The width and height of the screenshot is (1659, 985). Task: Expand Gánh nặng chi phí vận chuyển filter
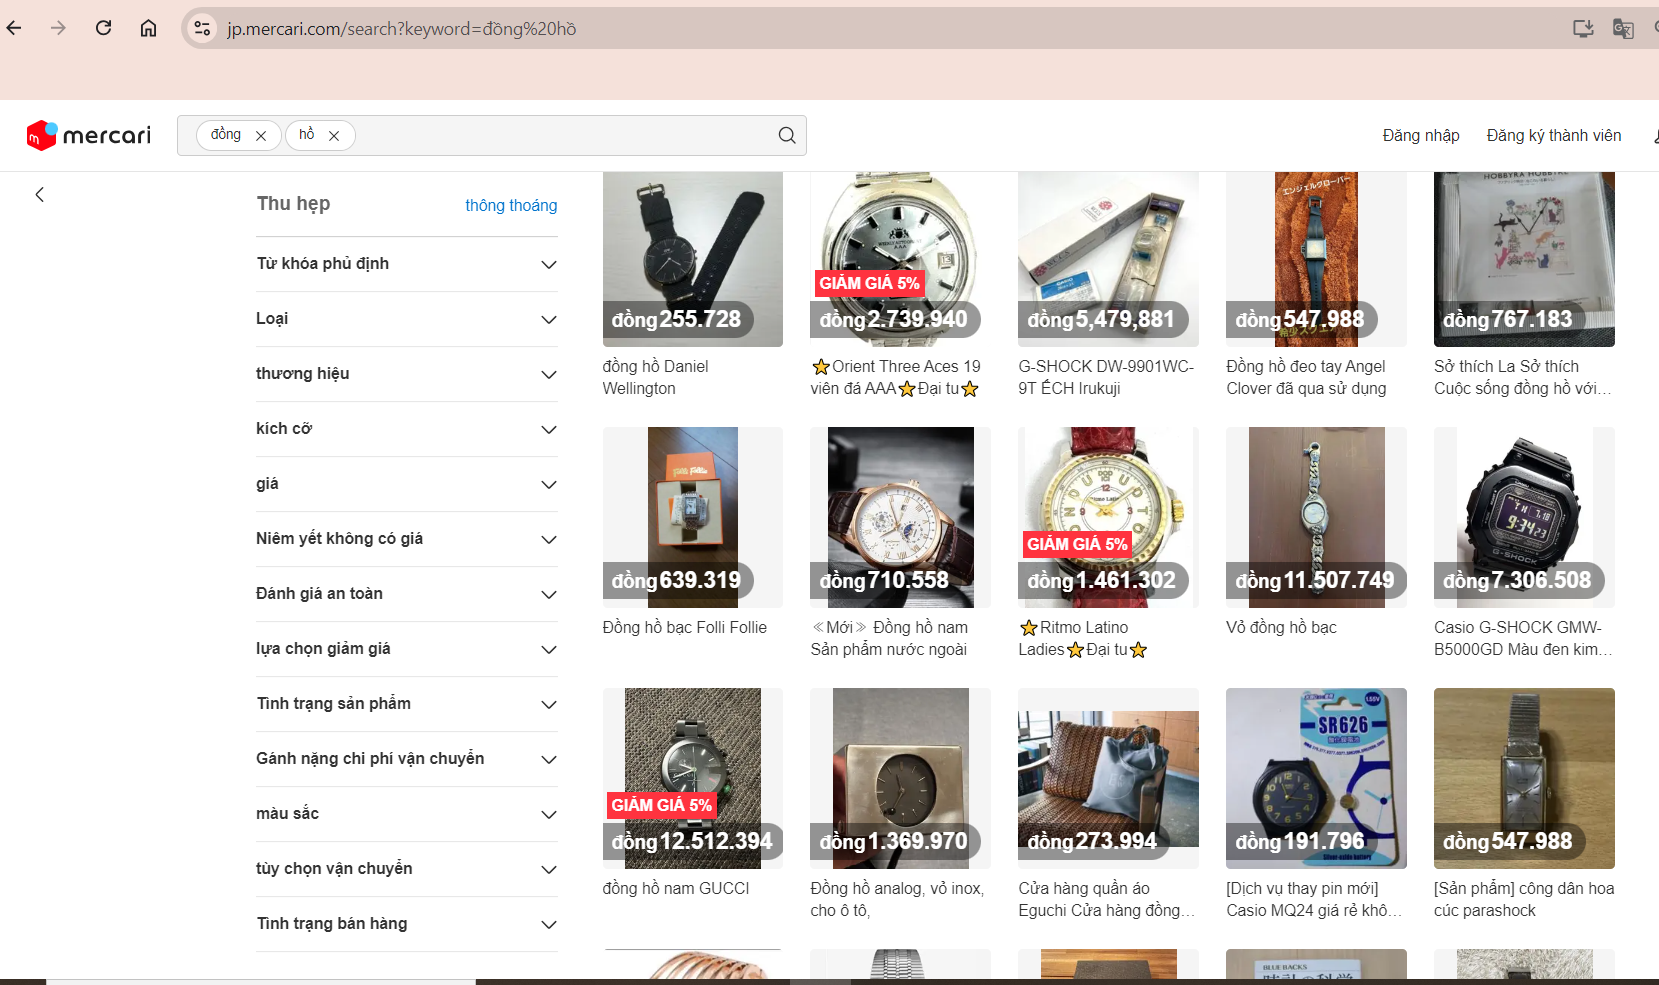tap(407, 759)
